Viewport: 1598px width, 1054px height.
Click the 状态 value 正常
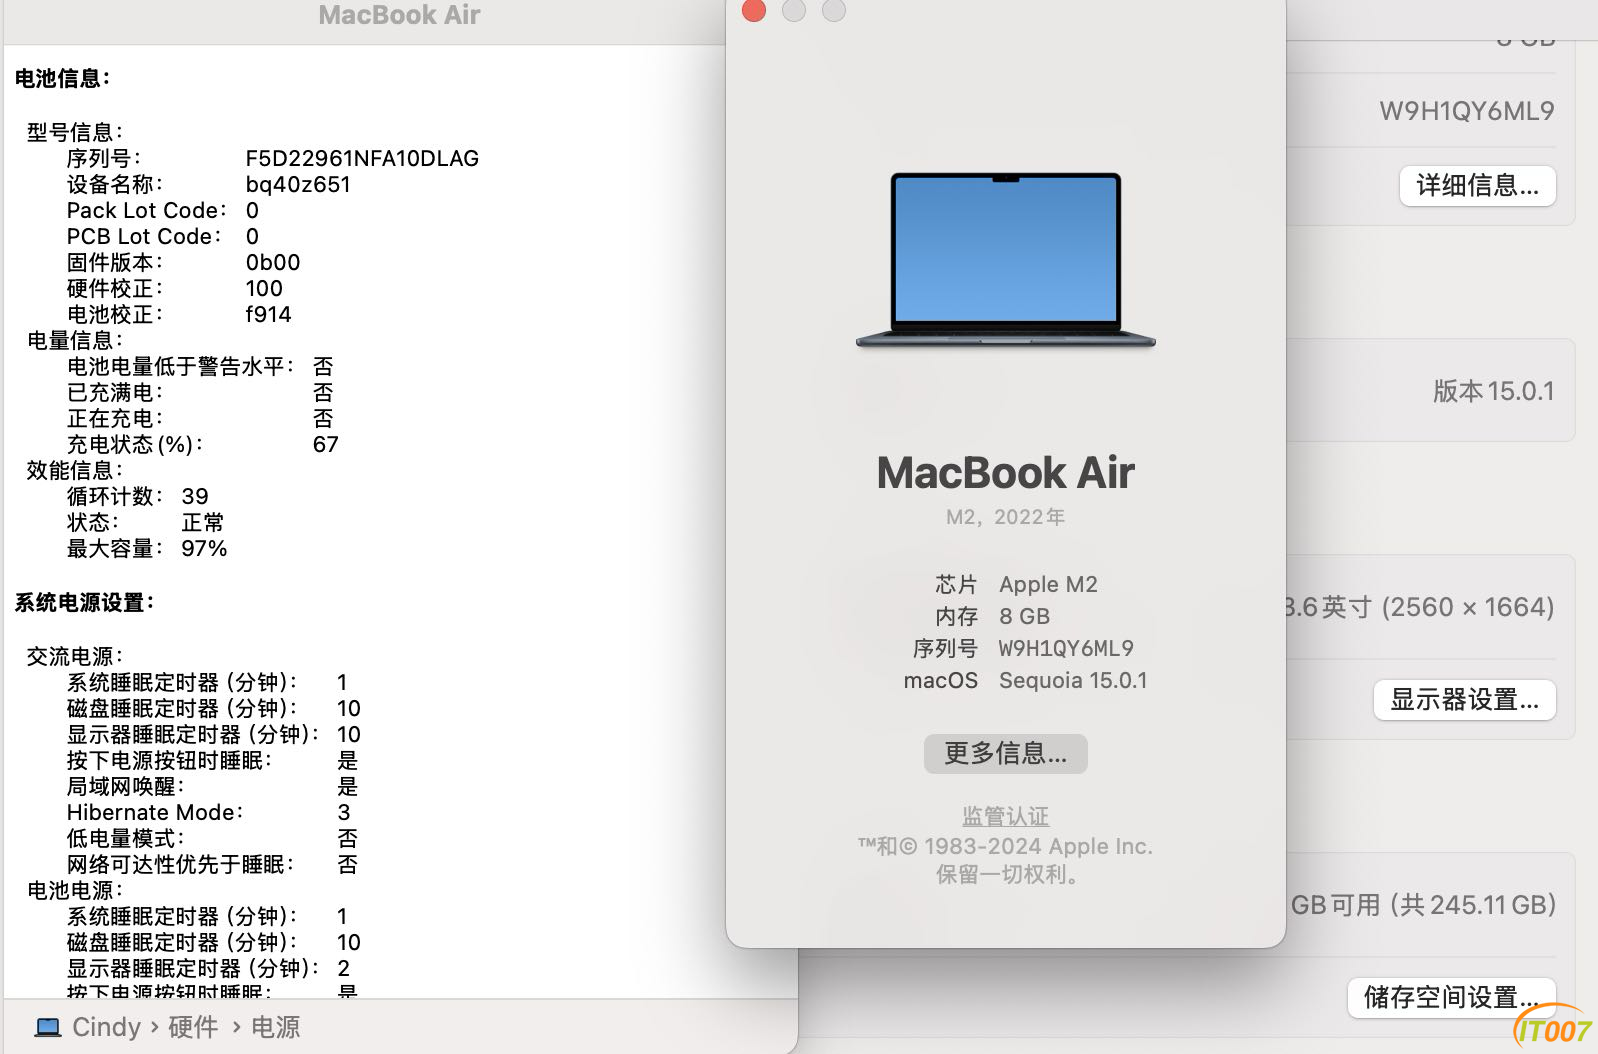[x=202, y=522]
